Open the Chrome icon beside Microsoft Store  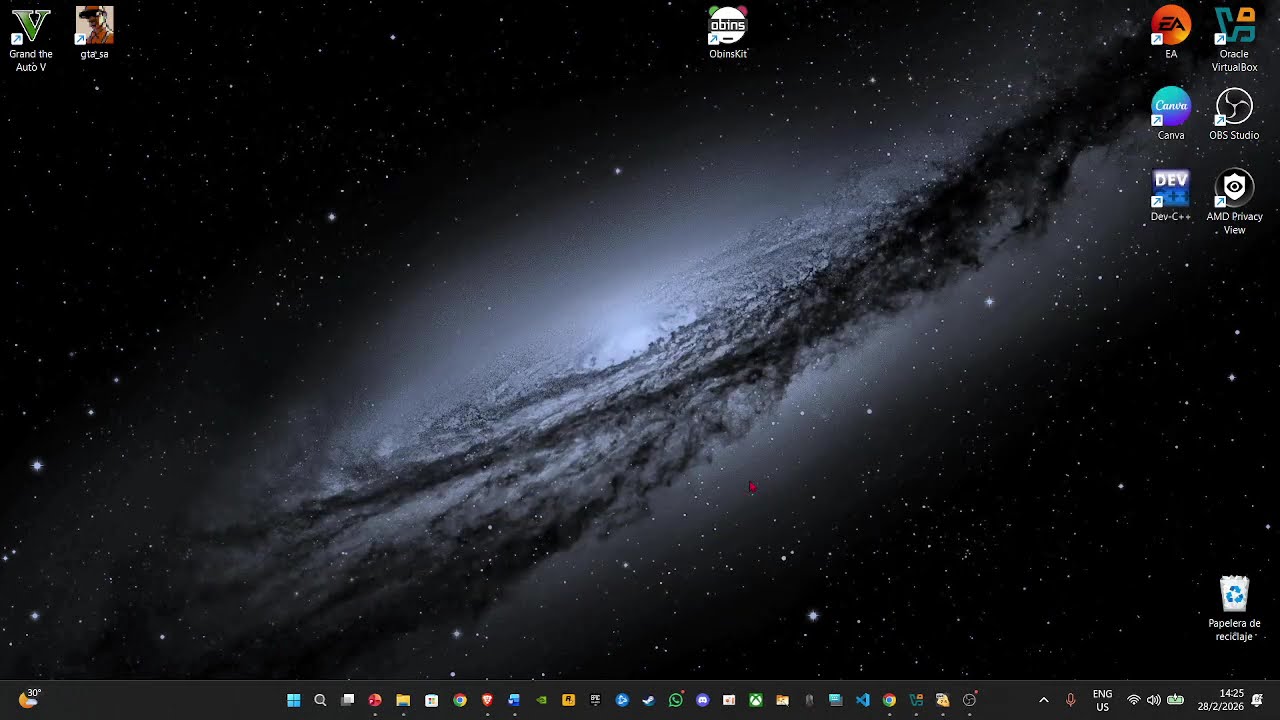click(x=459, y=700)
